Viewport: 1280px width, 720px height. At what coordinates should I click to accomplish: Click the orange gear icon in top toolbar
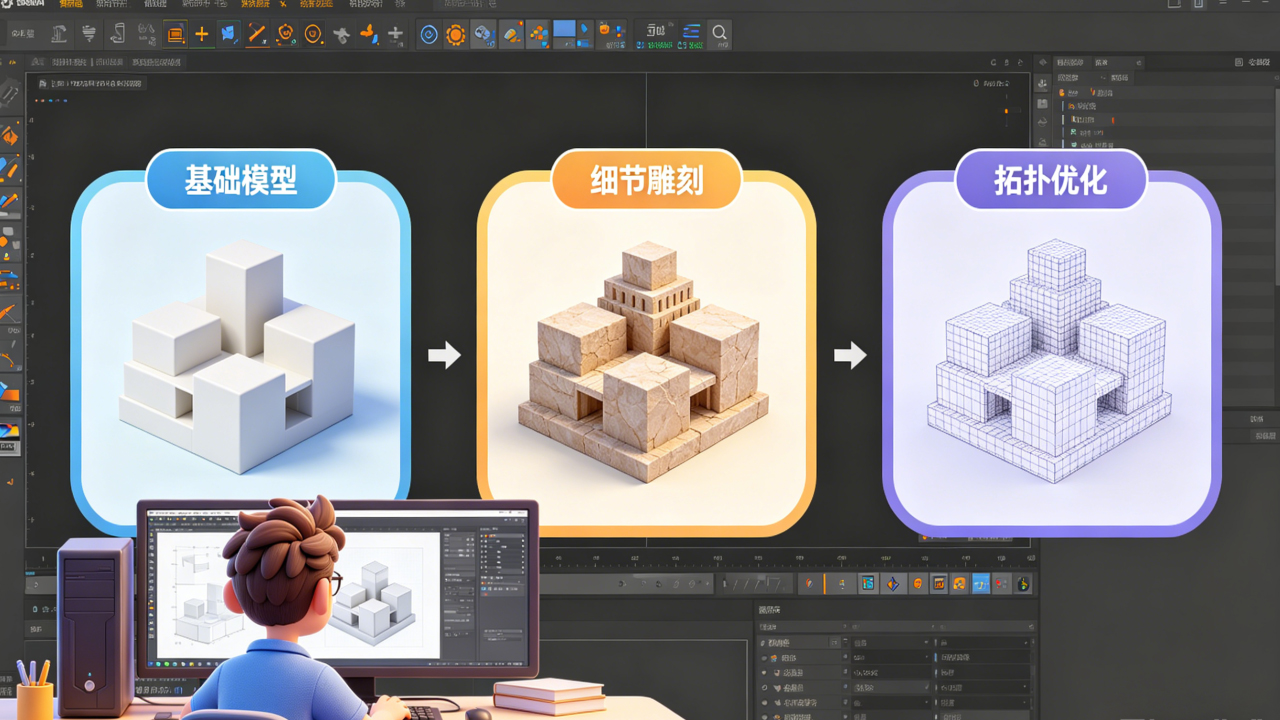456,35
